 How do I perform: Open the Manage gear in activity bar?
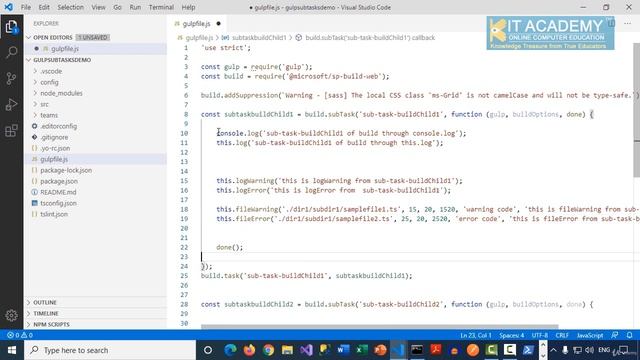click(11, 315)
